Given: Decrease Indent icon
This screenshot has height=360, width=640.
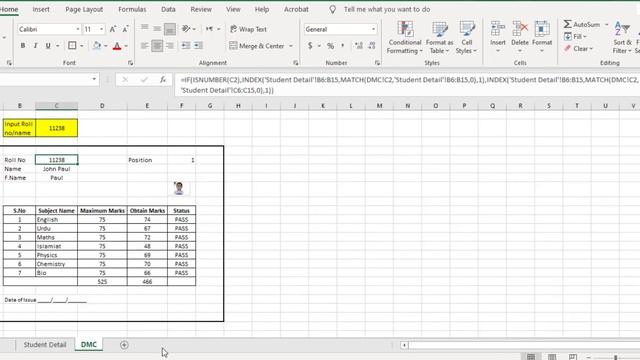Looking at the screenshot, I should click(x=186, y=46).
